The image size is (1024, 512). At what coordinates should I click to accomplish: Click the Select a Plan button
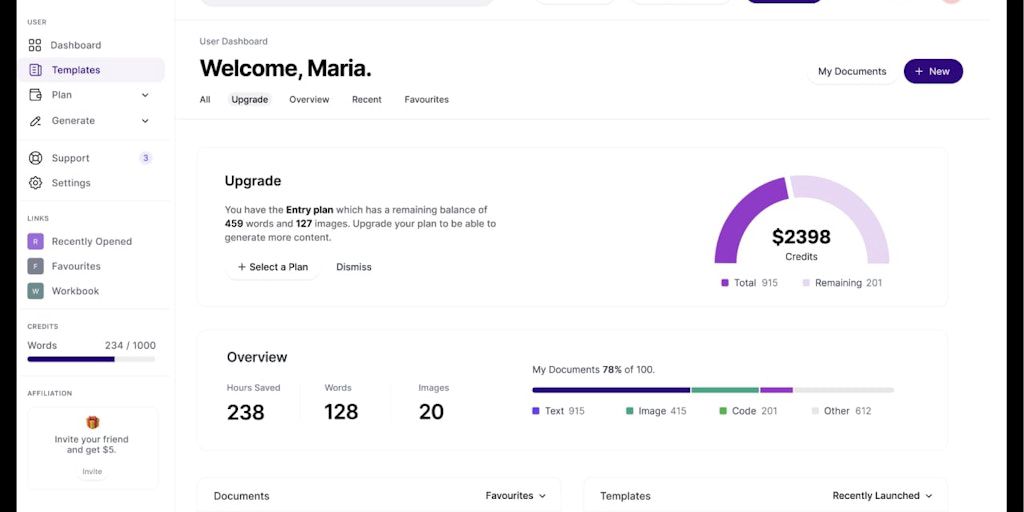[x=272, y=267]
